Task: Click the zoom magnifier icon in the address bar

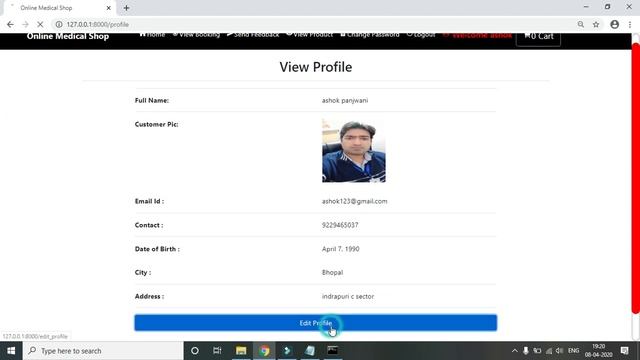Action: click(580, 24)
